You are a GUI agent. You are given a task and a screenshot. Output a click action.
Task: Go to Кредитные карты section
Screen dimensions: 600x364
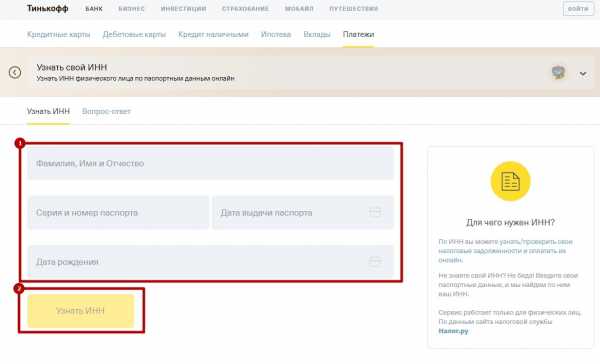(59, 34)
